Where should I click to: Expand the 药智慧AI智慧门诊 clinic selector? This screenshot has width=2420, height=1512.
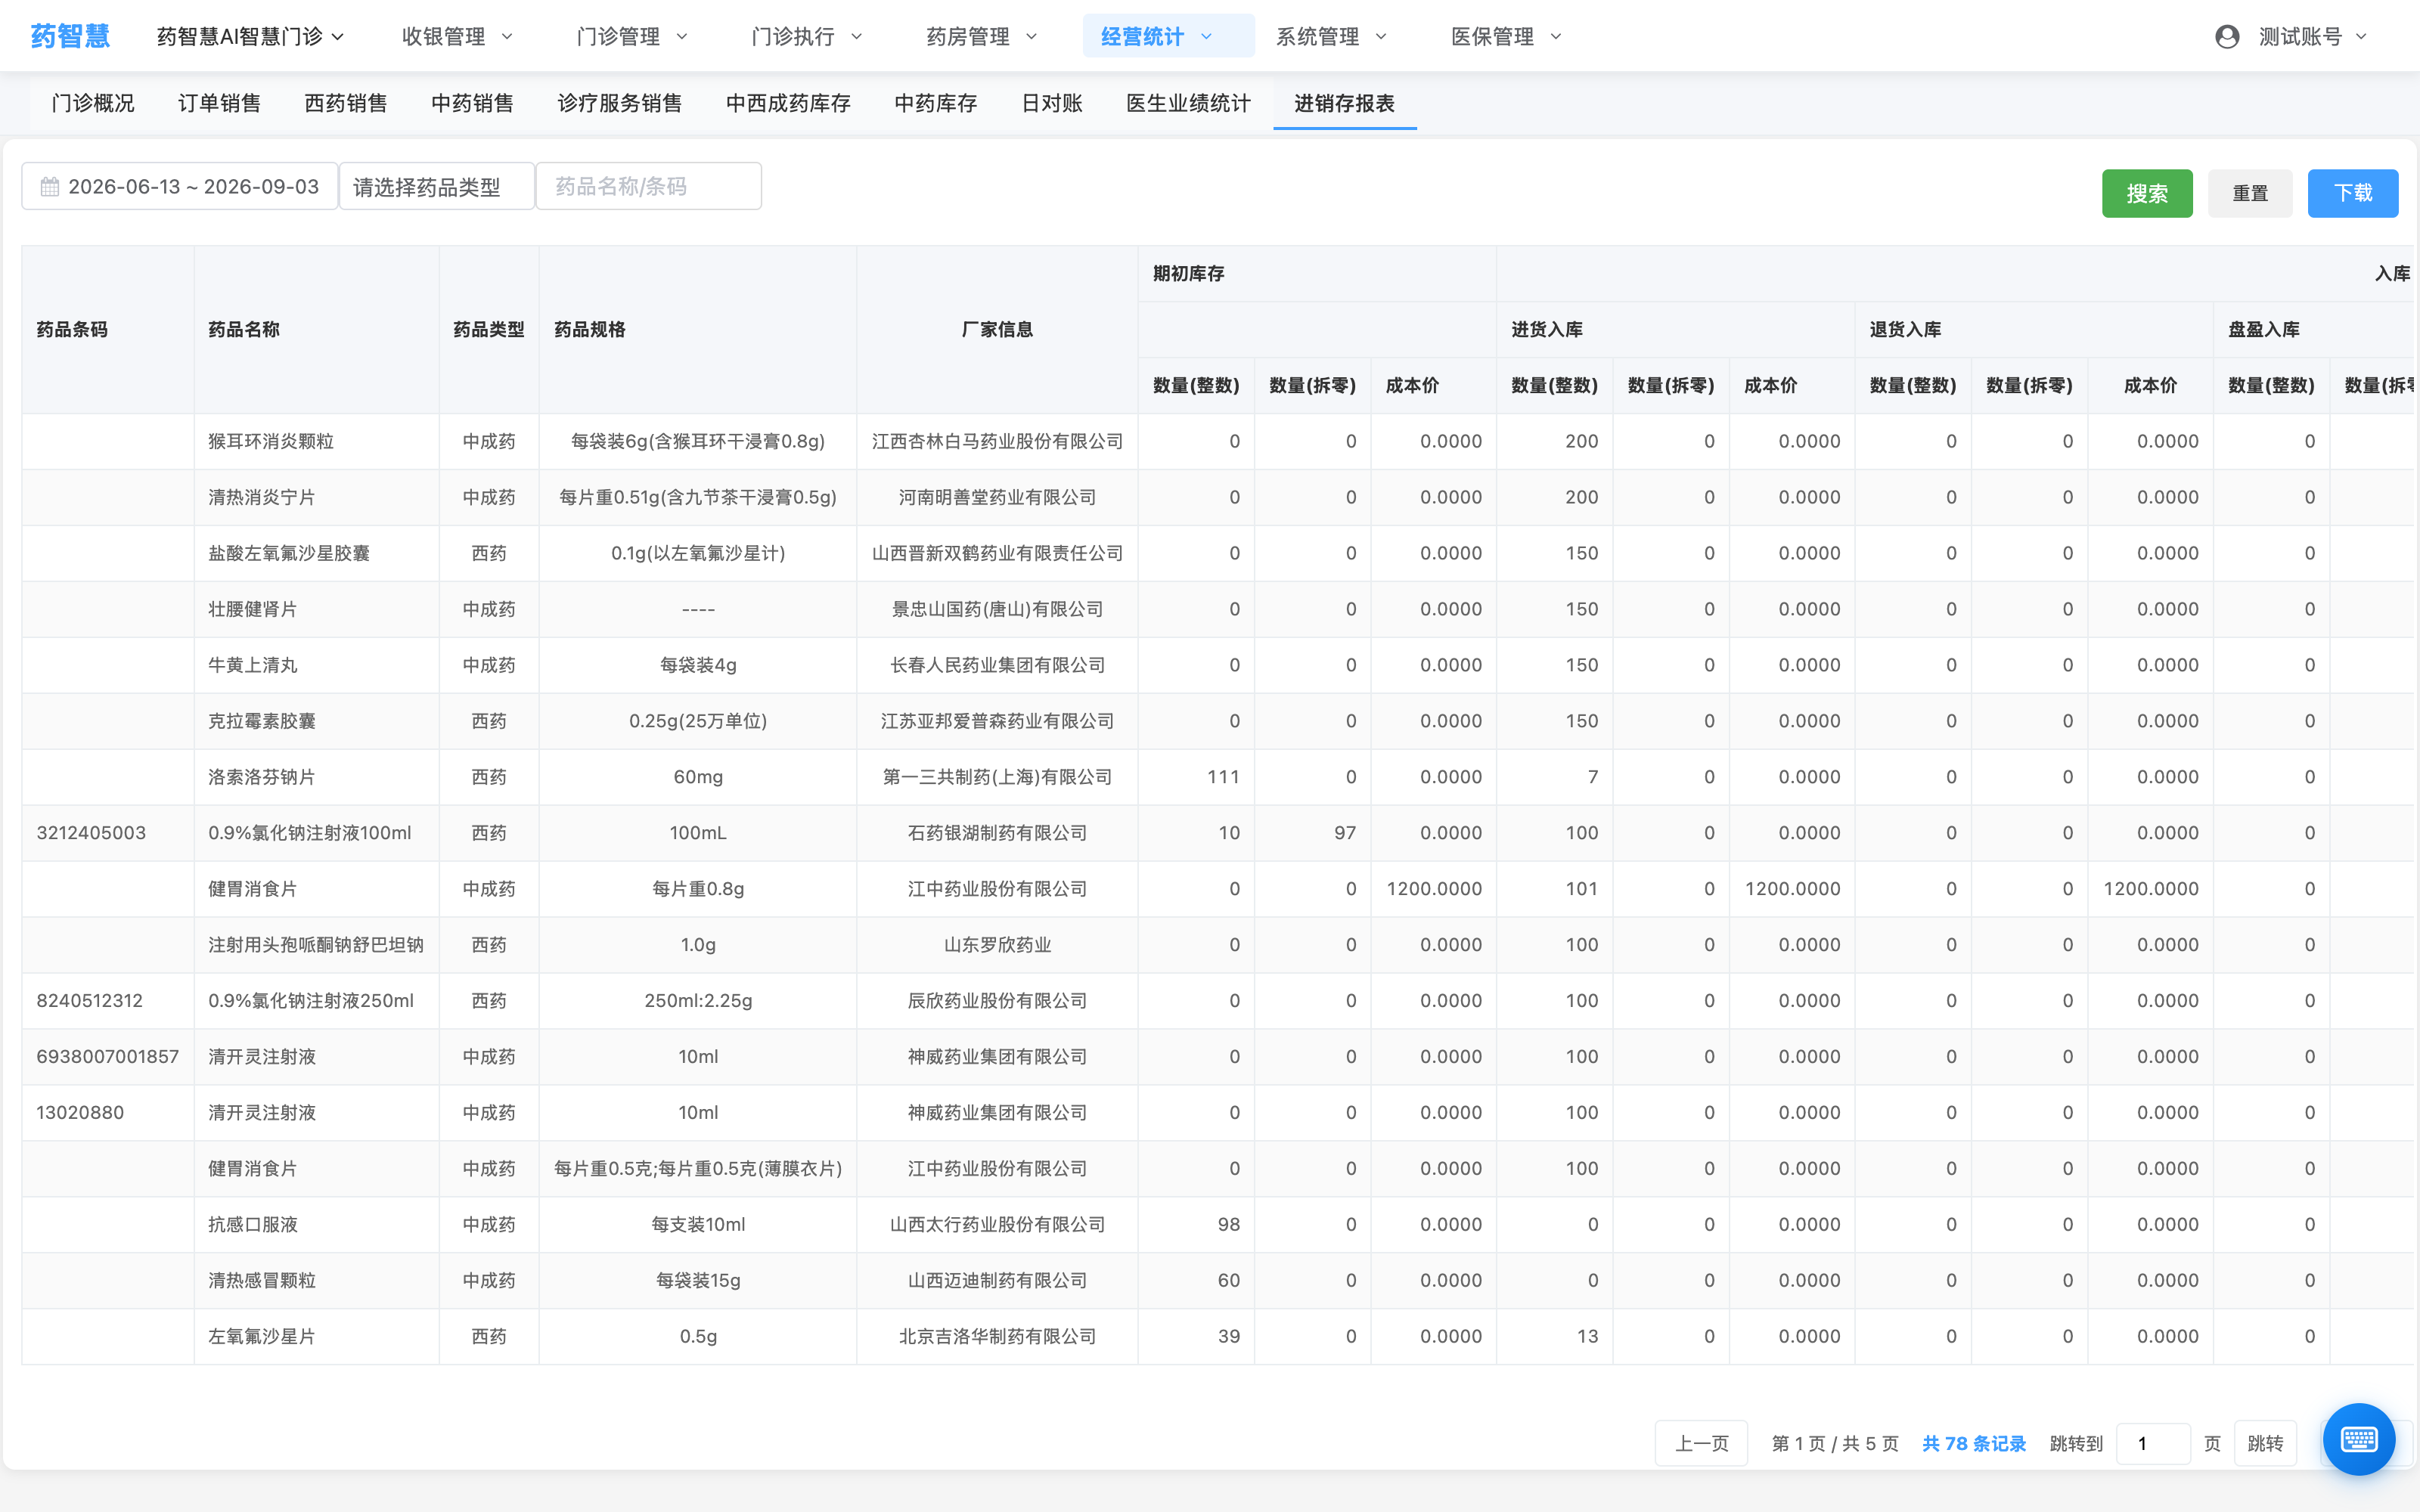(250, 37)
